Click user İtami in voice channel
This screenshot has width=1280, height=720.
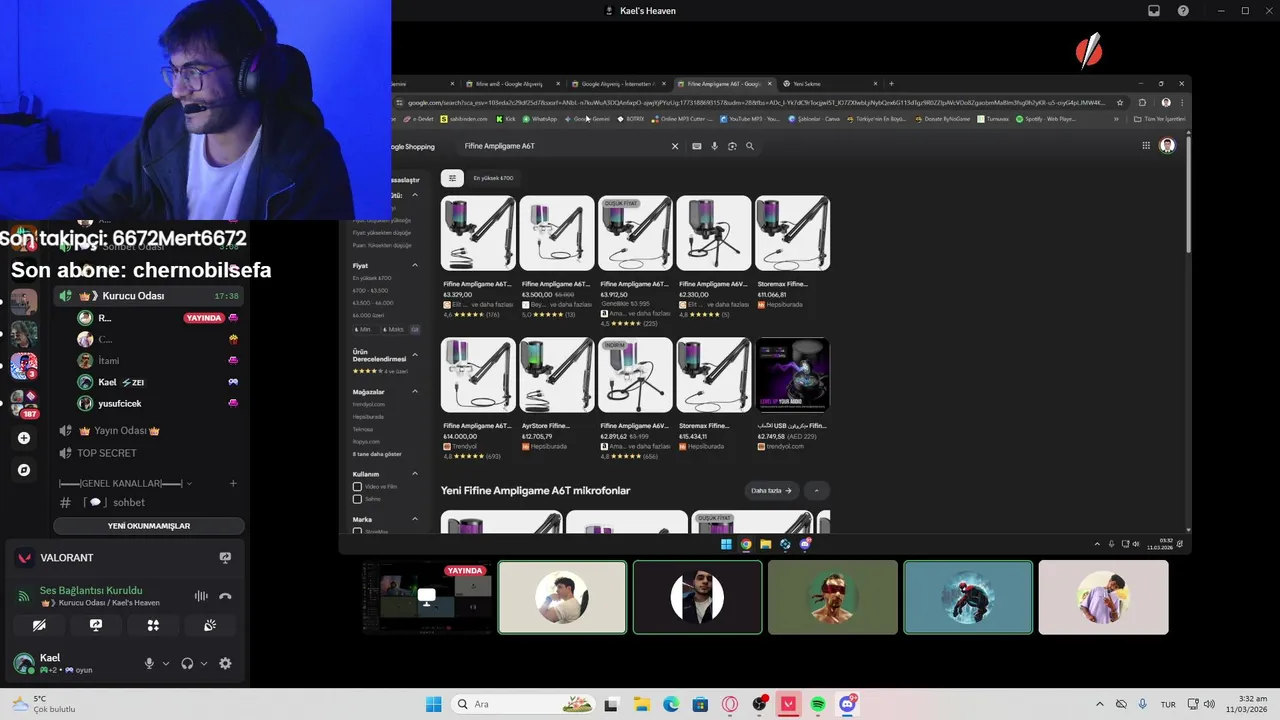pyautogui.click(x=108, y=361)
